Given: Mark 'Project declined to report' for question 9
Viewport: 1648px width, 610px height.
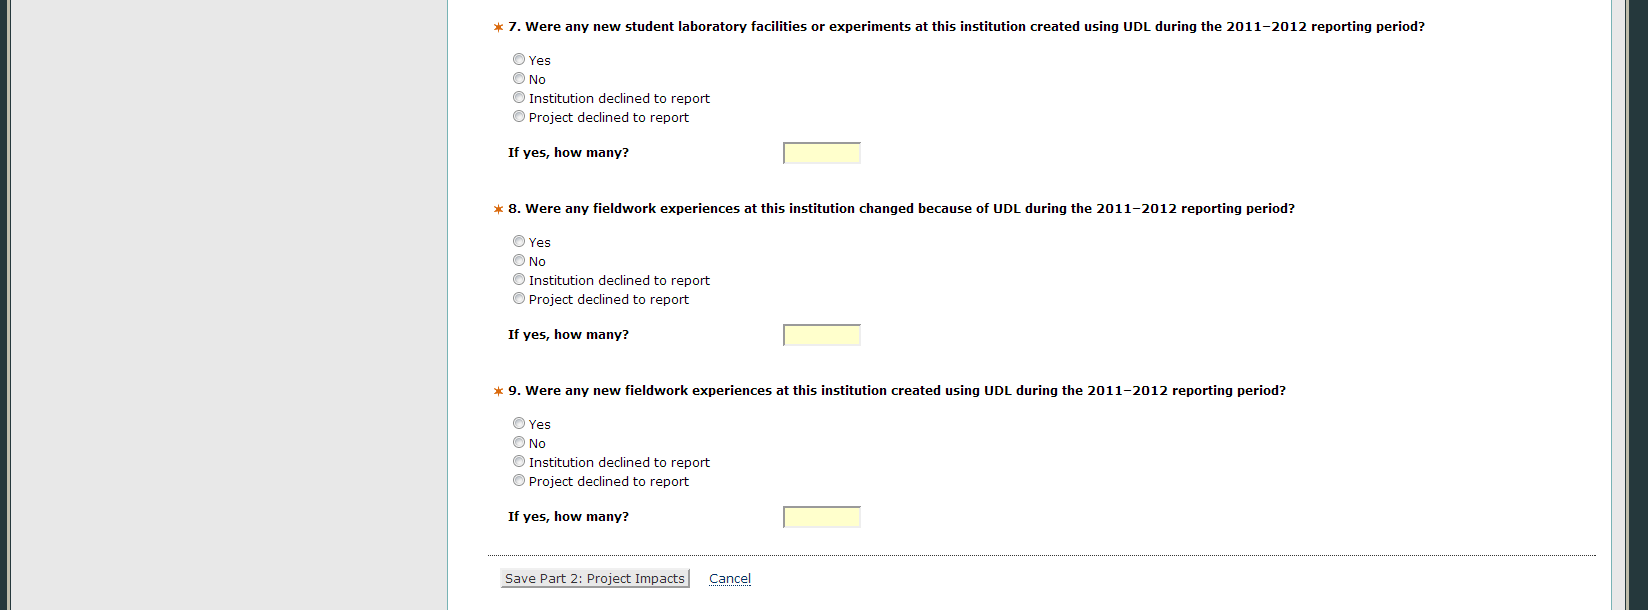Looking at the screenshot, I should pyautogui.click(x=519, y=481).
